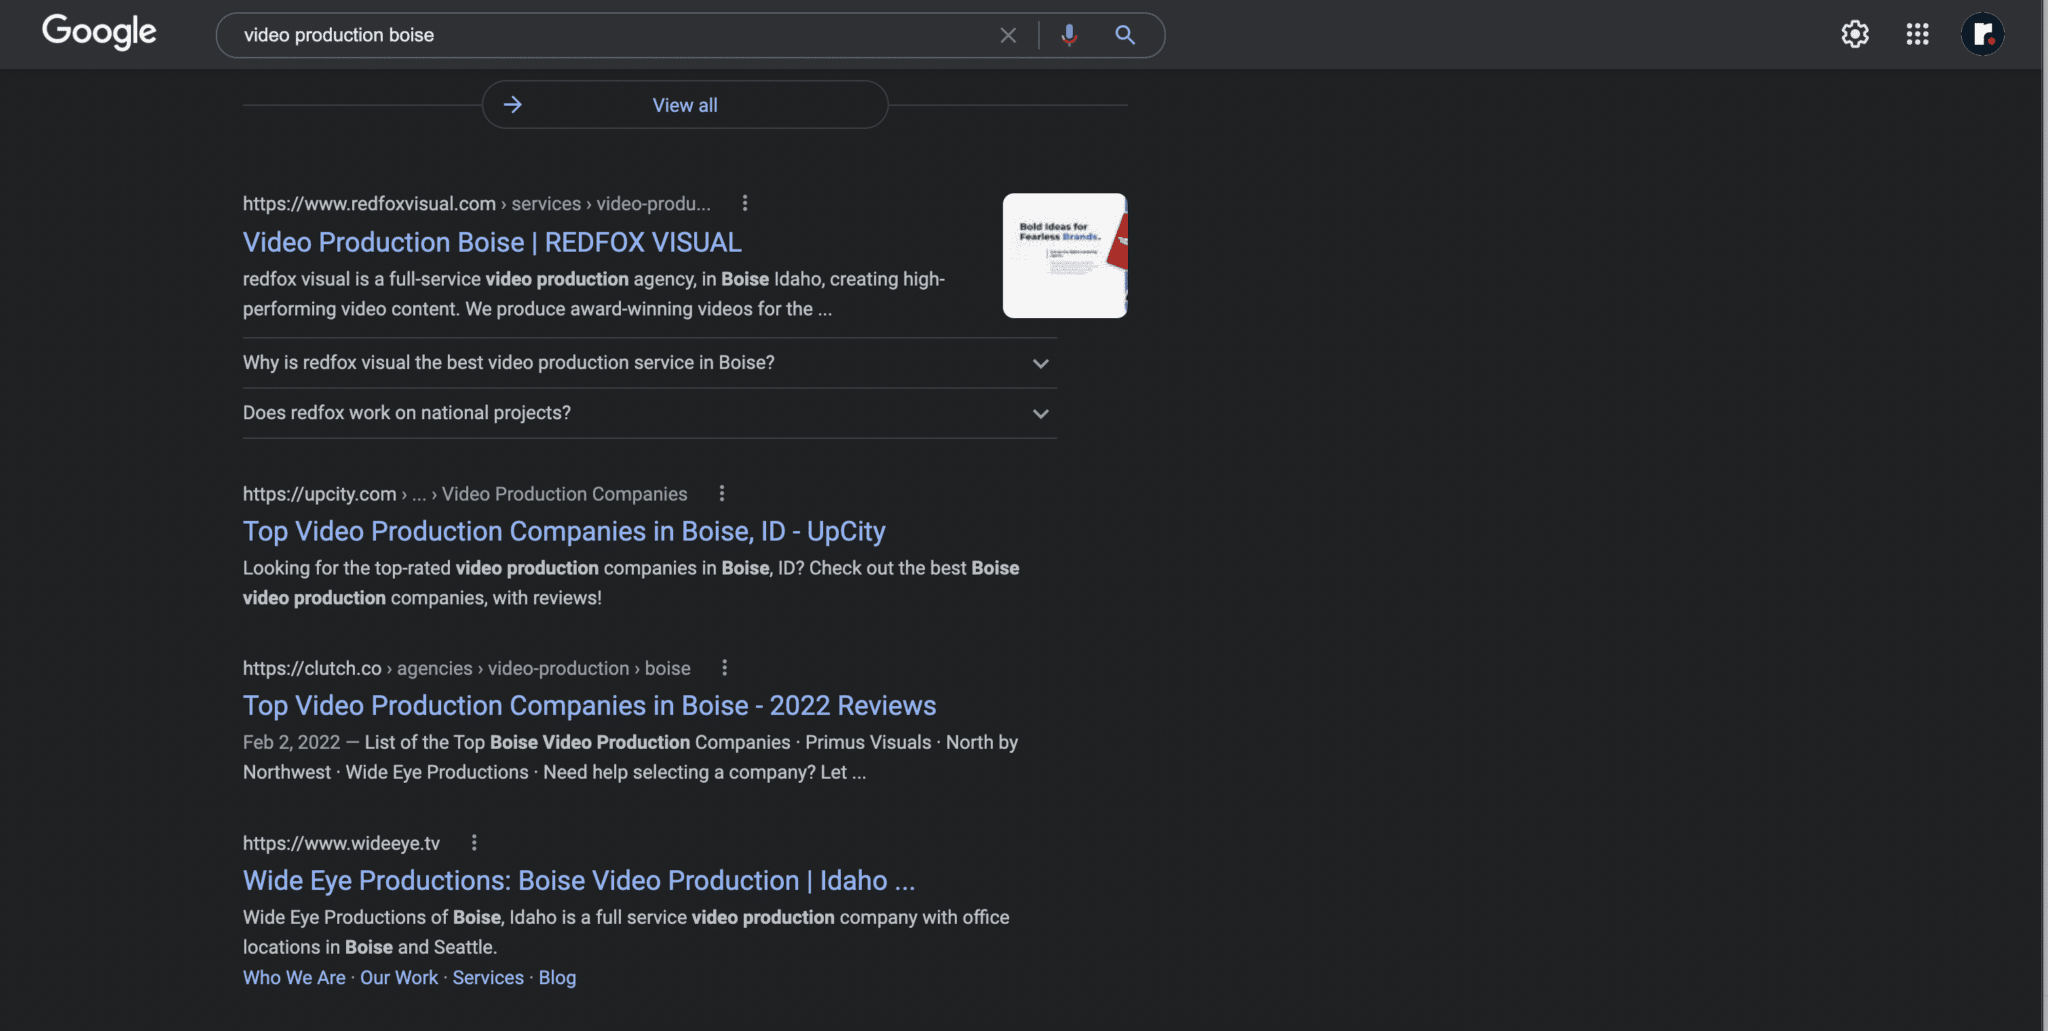Image resolution: width=2048 pixels, height=1031 pixels.
Task: Clear the search query with the X icon
Action: tap(1007, 34)
